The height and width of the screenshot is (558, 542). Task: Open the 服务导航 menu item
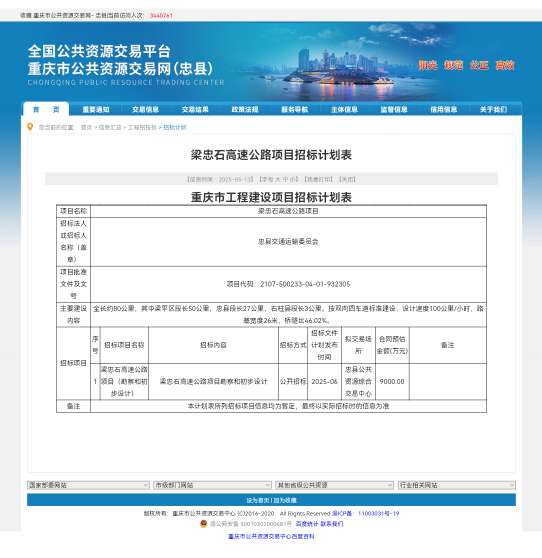(294, 109)
